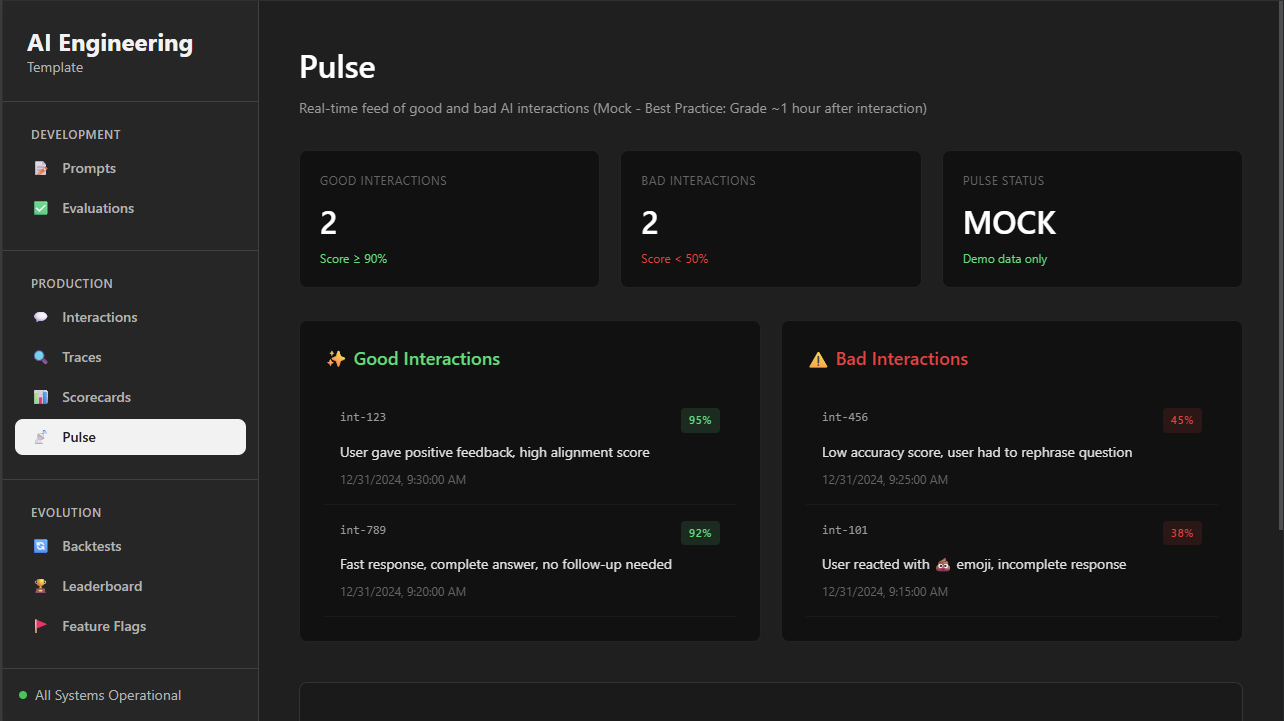Select the Prompts document icon
The height and width of the screenshot is (721, 1284).
pos(41,168)
